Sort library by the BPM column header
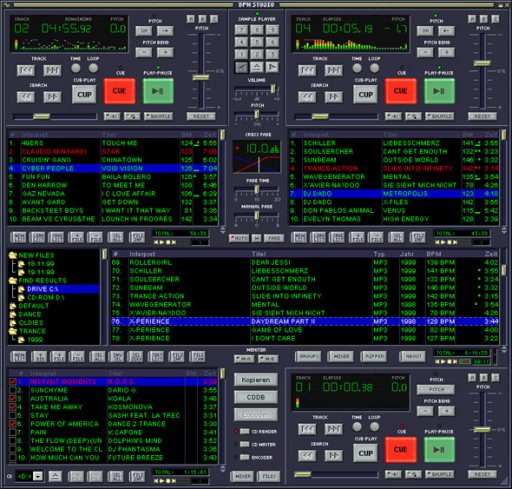Screen dimensions: 512x489 pyautogui.click(x=434, y=254)
